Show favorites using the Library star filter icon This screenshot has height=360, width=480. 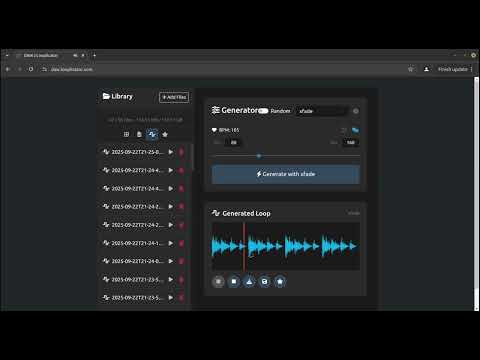165,134
